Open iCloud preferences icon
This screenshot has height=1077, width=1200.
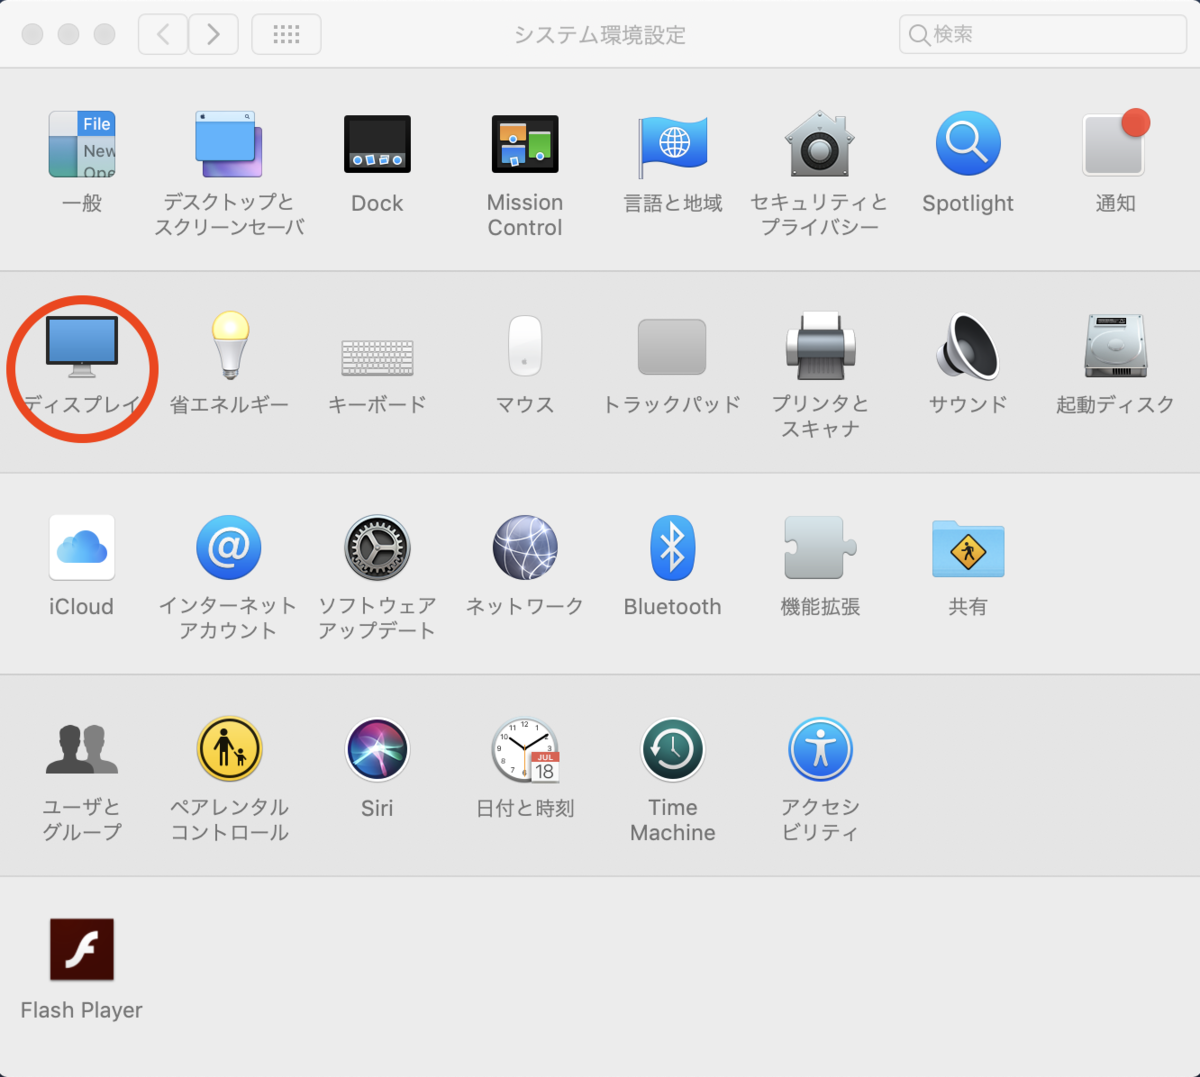click(x=82, y=548)
